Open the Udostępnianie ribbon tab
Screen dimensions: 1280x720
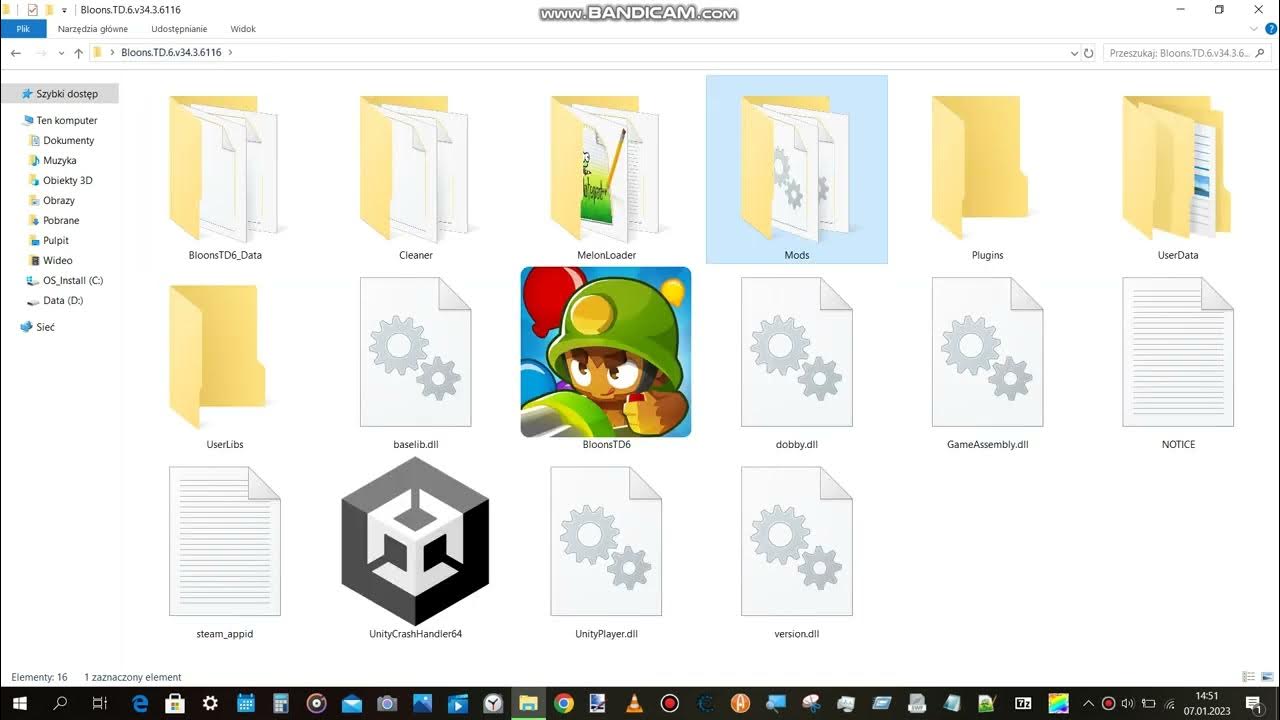point(179,29)
